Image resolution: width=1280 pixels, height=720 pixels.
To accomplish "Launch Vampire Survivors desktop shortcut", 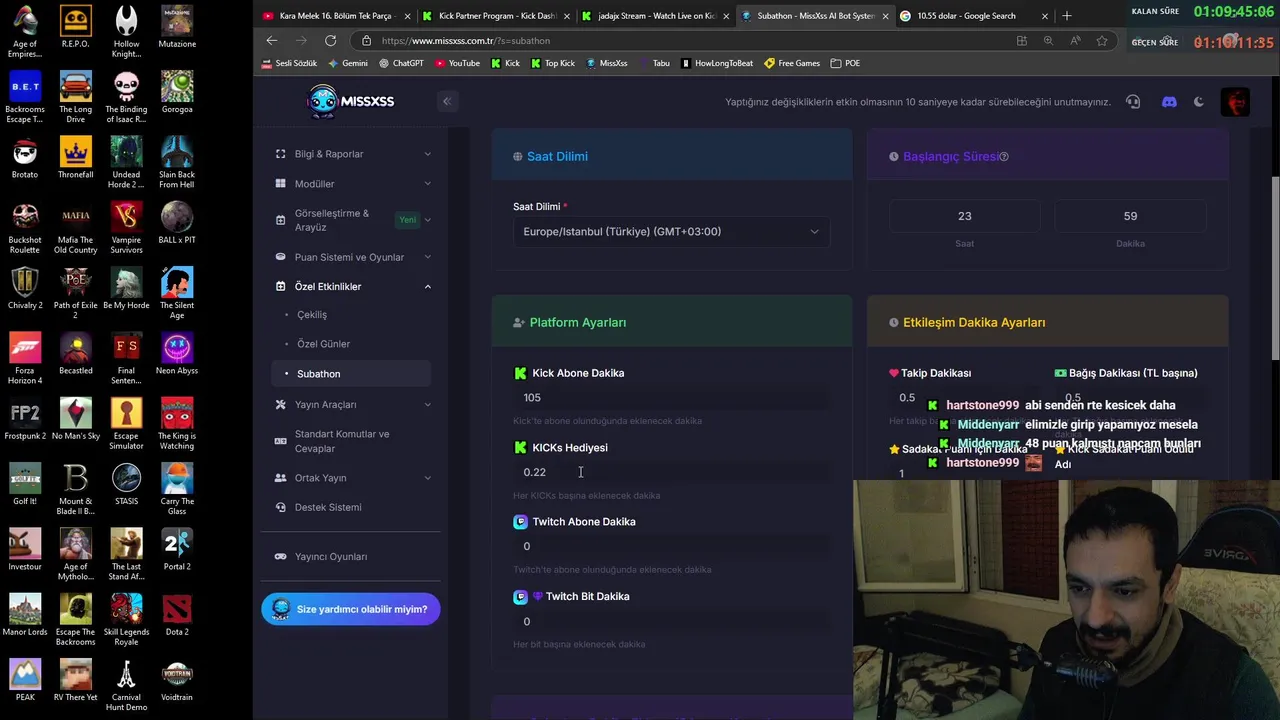I will point(126,228).
